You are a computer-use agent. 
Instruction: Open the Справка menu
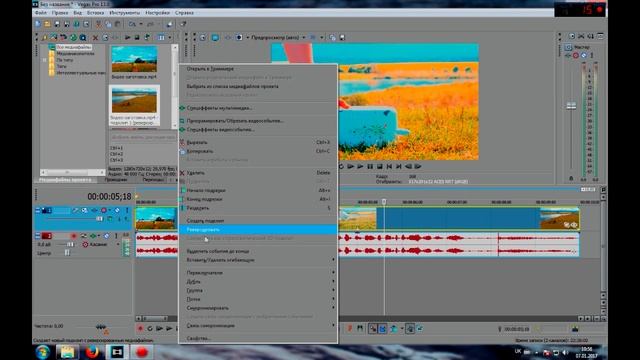pos(184,13)
